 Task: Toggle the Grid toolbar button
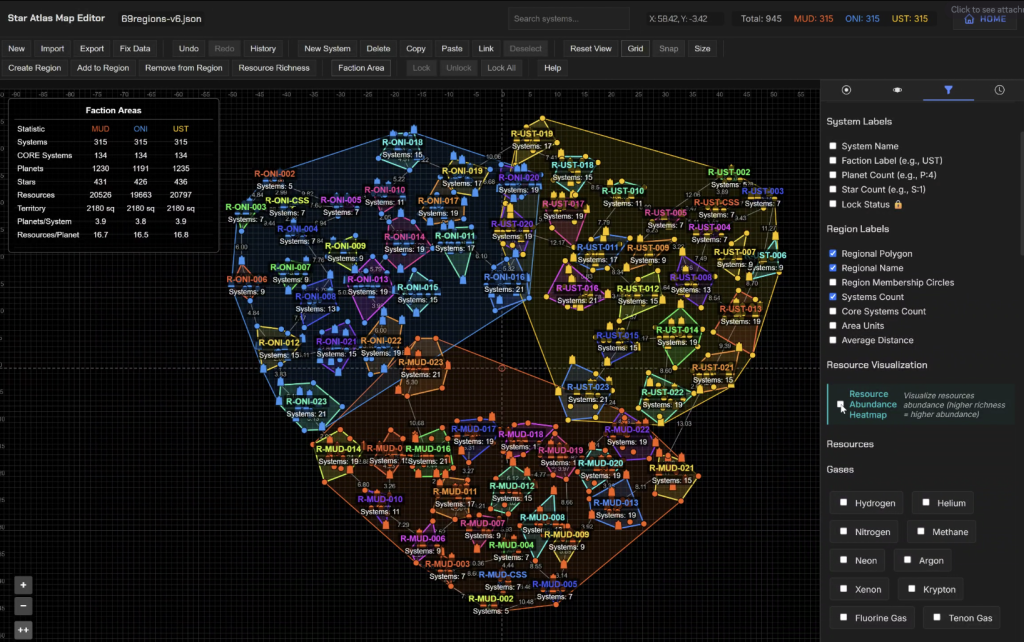coord(635,48)
